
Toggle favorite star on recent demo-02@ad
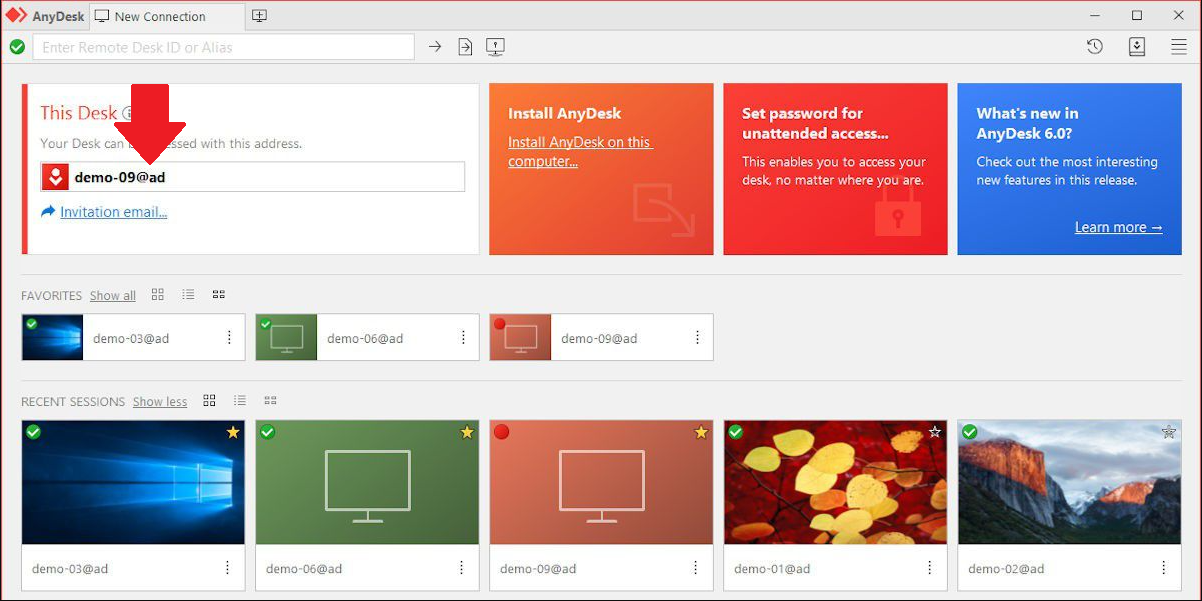pos(1169,432)
